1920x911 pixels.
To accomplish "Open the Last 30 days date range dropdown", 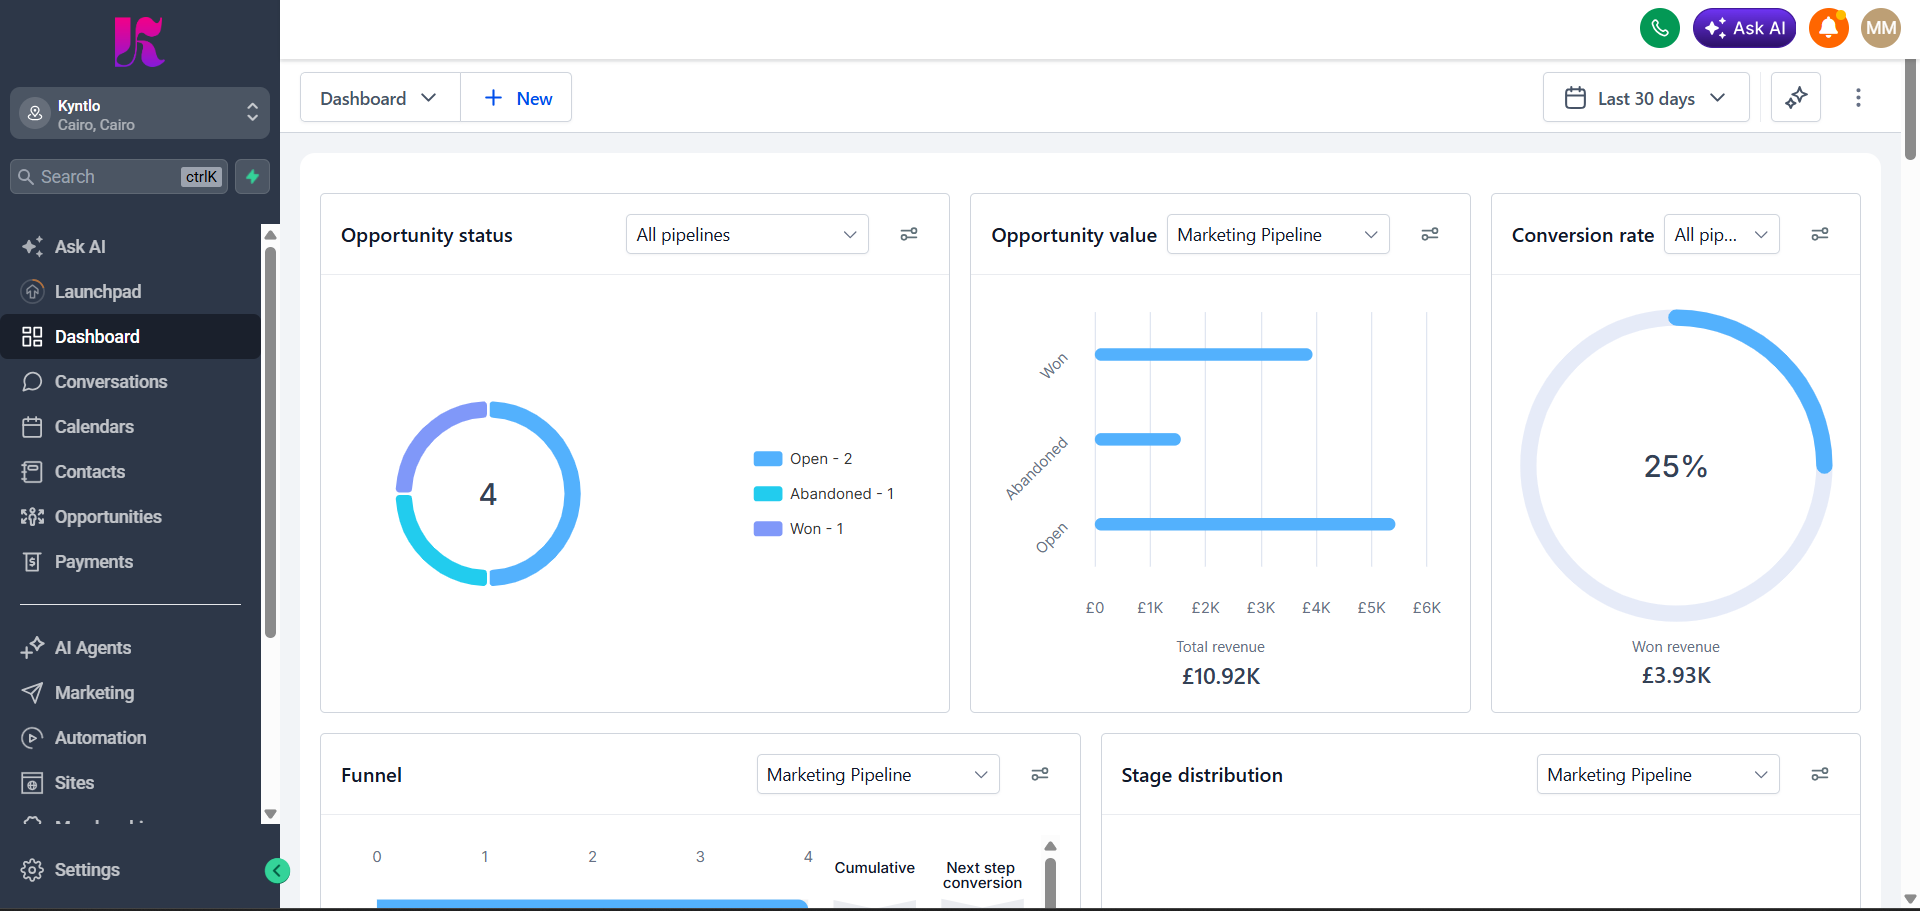I will (x=1646, y=97).
